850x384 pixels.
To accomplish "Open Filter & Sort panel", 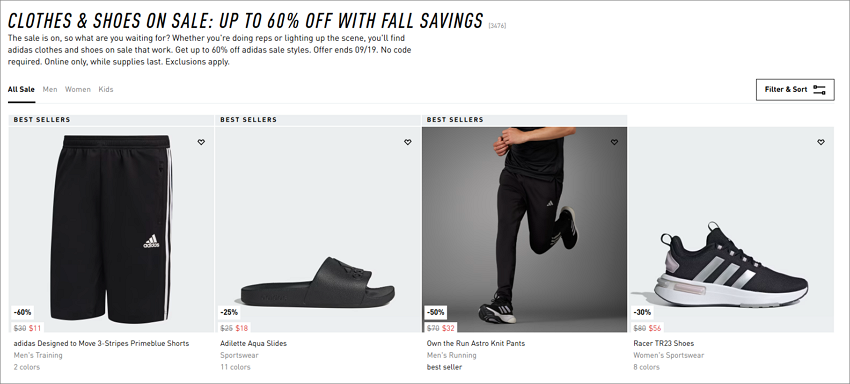I will 795,89.
